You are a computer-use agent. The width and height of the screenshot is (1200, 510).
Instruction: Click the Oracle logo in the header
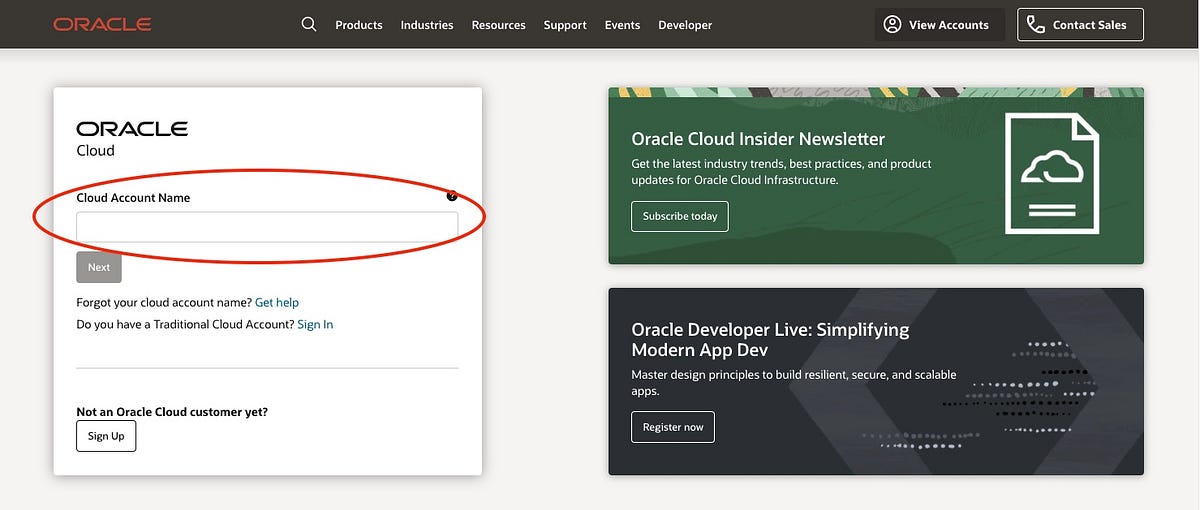pos(103,24)
